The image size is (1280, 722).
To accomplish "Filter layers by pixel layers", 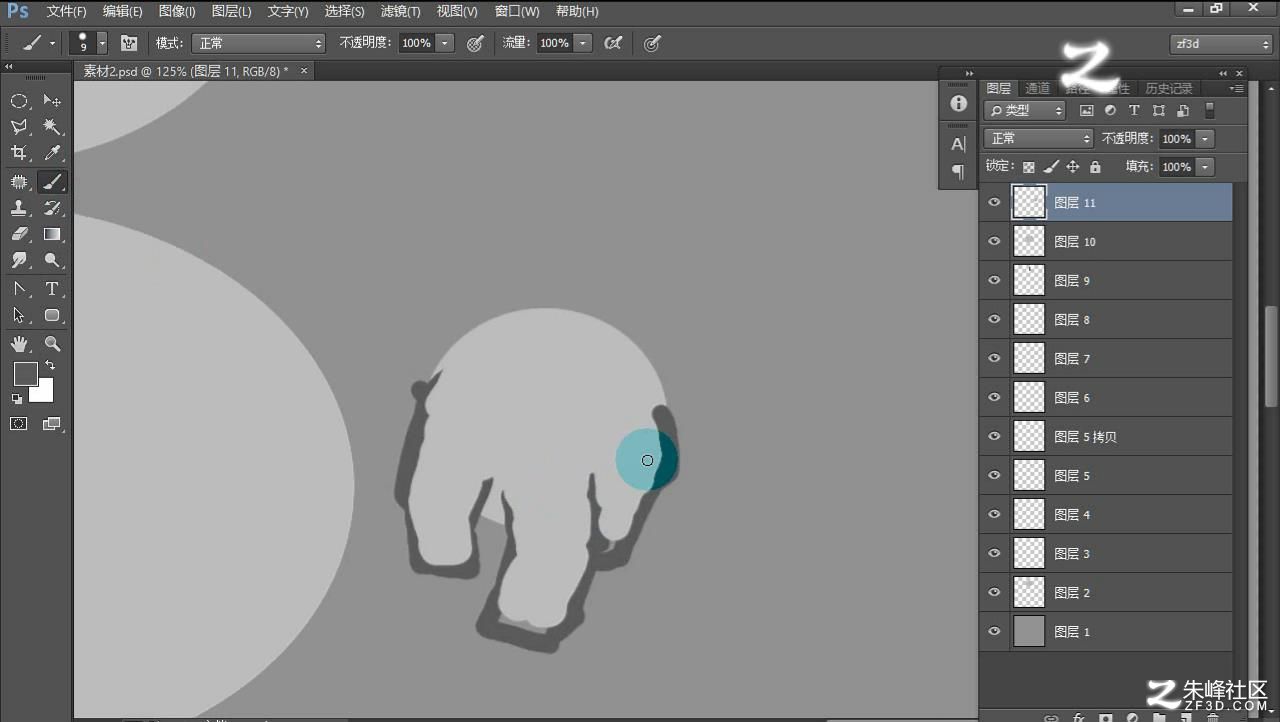I will (x=1087, y=111).
